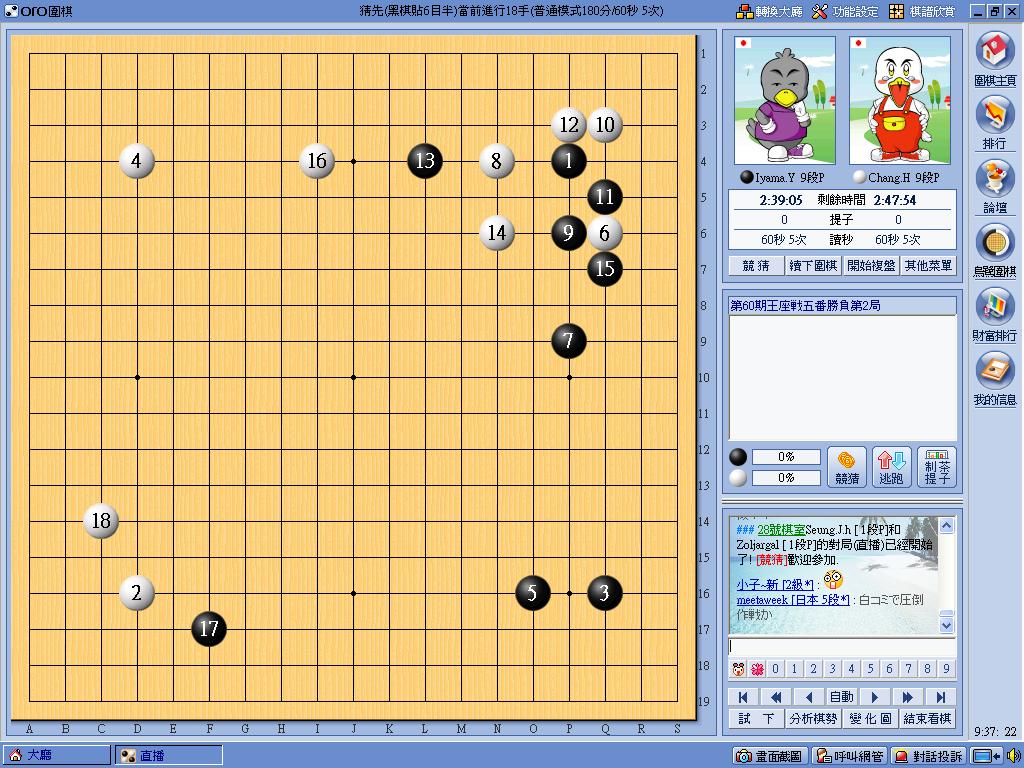Click quick-chat number 7 button

click(908, 669)
